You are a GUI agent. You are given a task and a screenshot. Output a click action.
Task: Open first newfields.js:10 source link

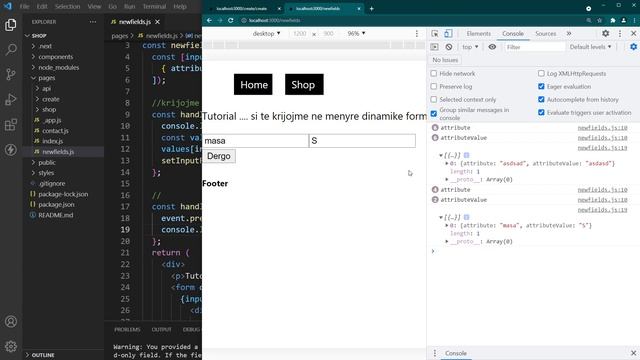pos(602,128)
